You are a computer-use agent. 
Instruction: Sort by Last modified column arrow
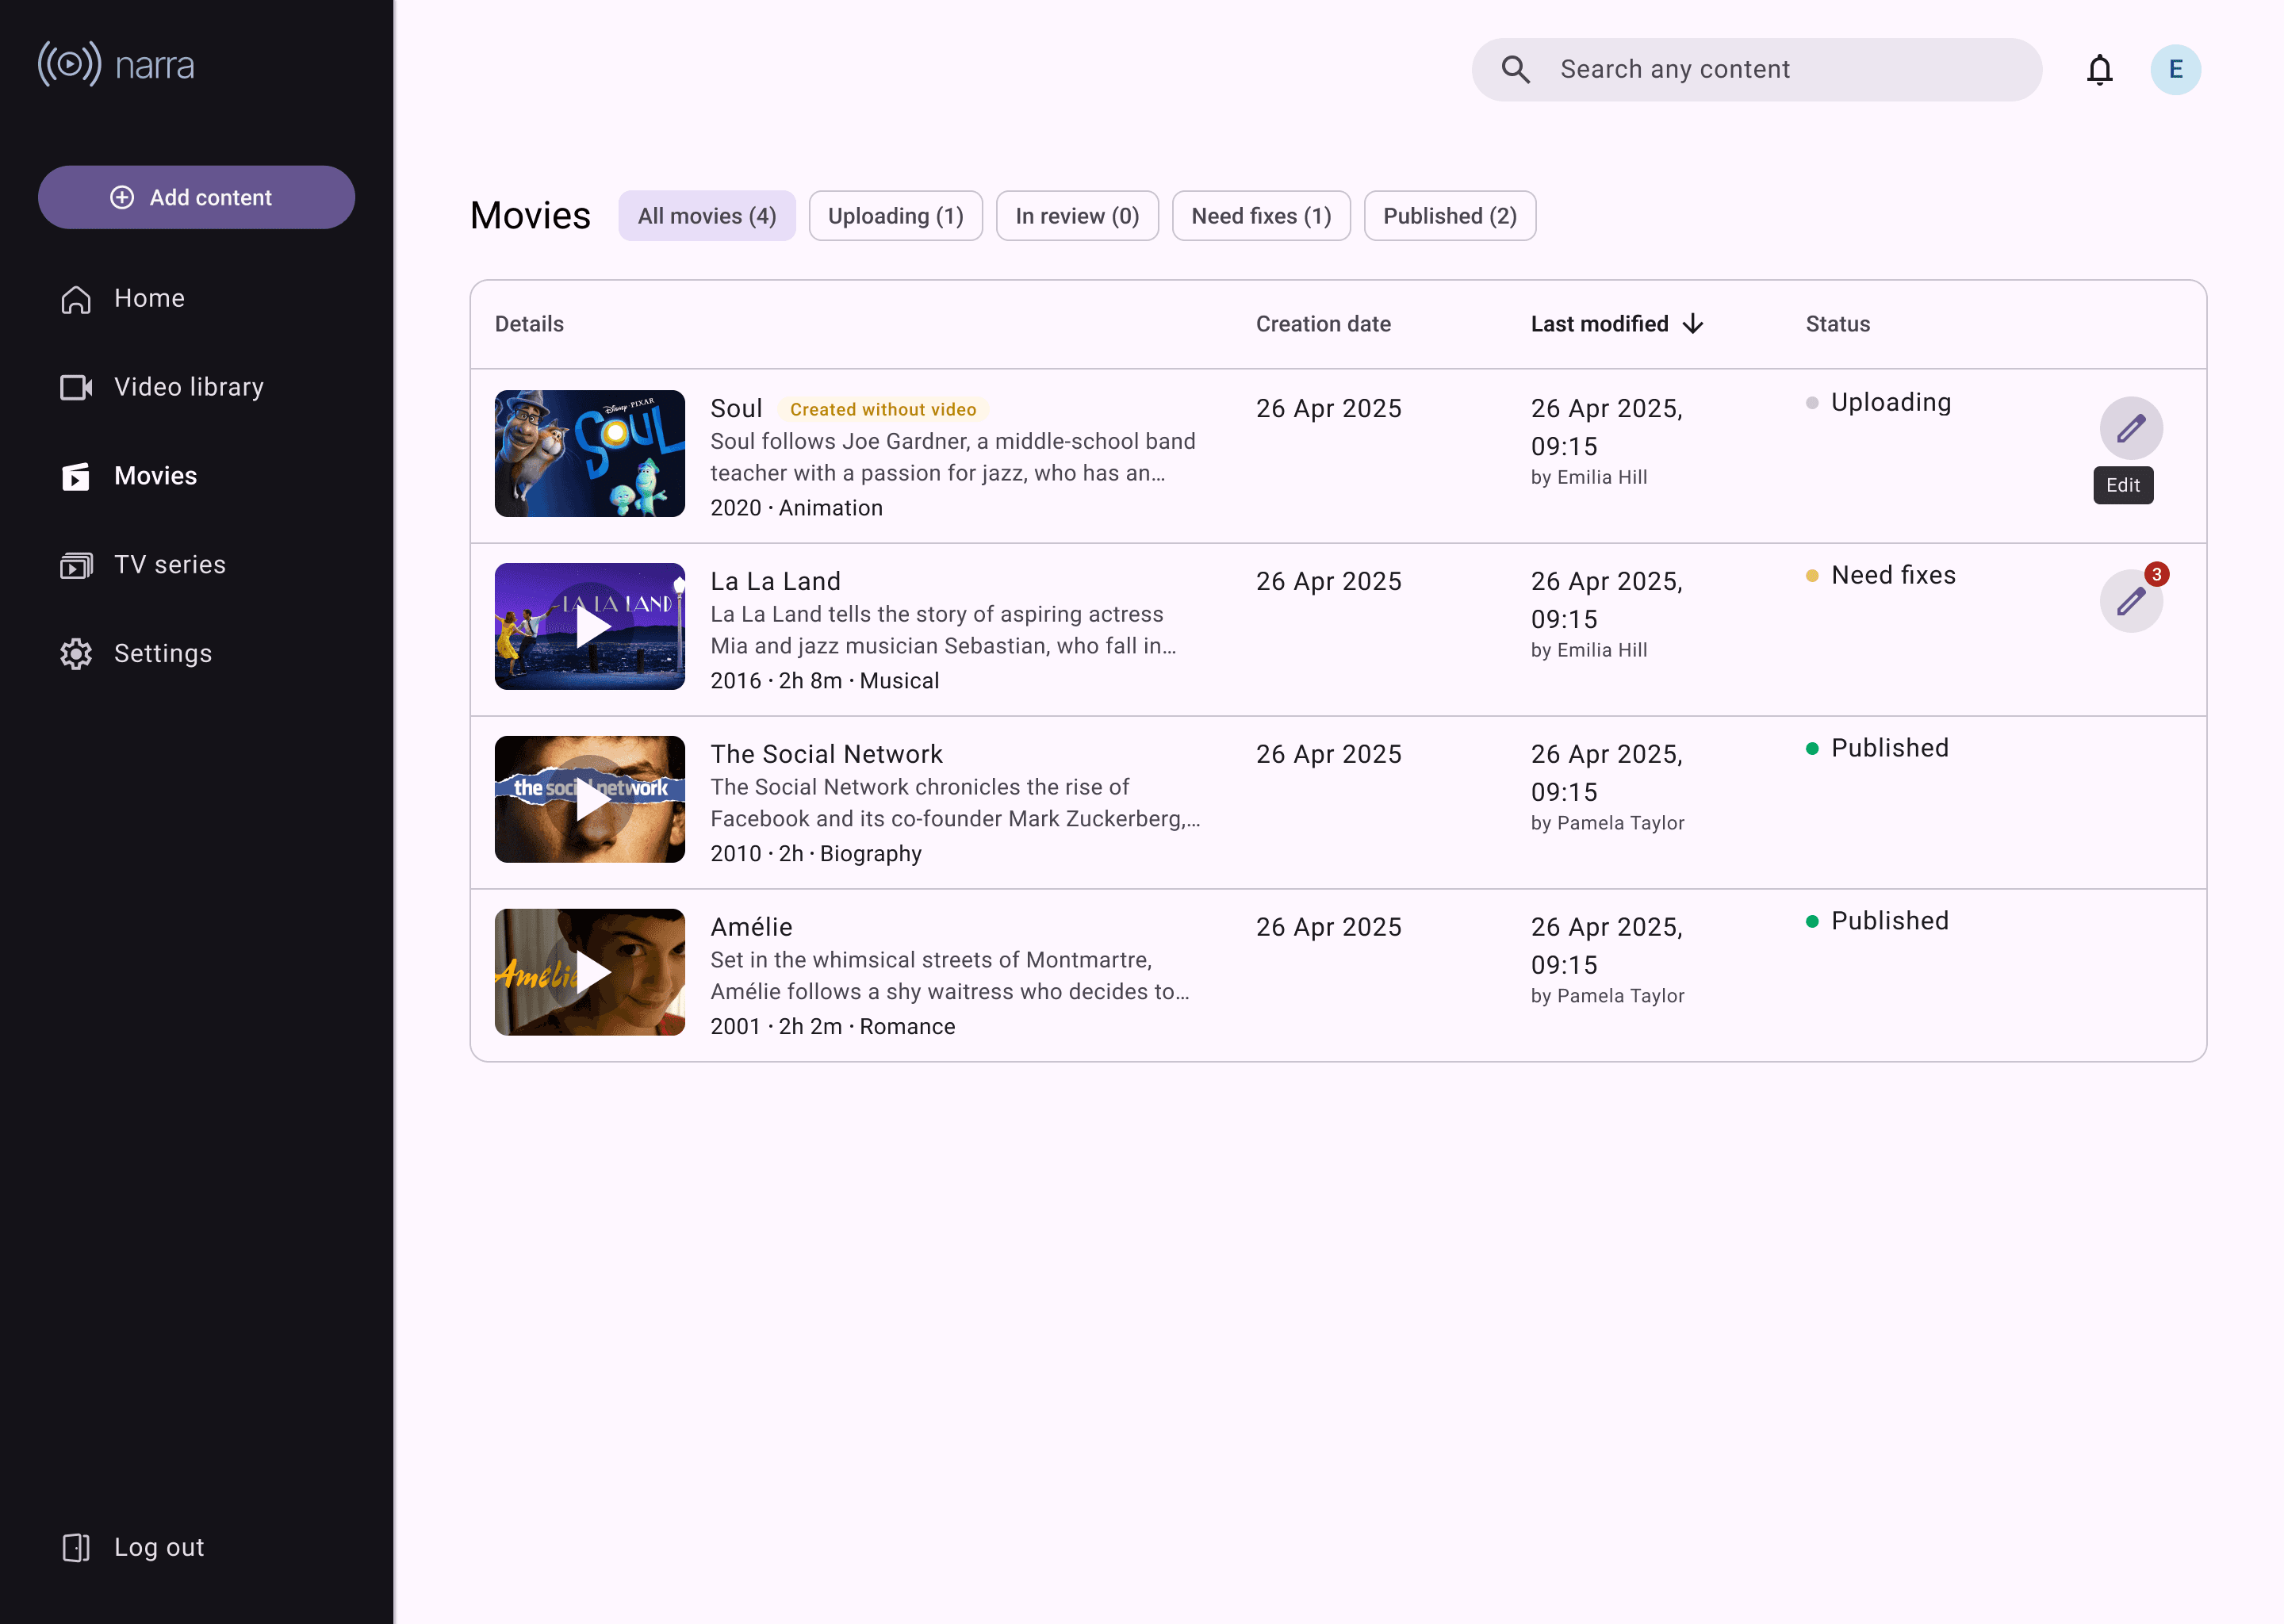(1692, 324)
